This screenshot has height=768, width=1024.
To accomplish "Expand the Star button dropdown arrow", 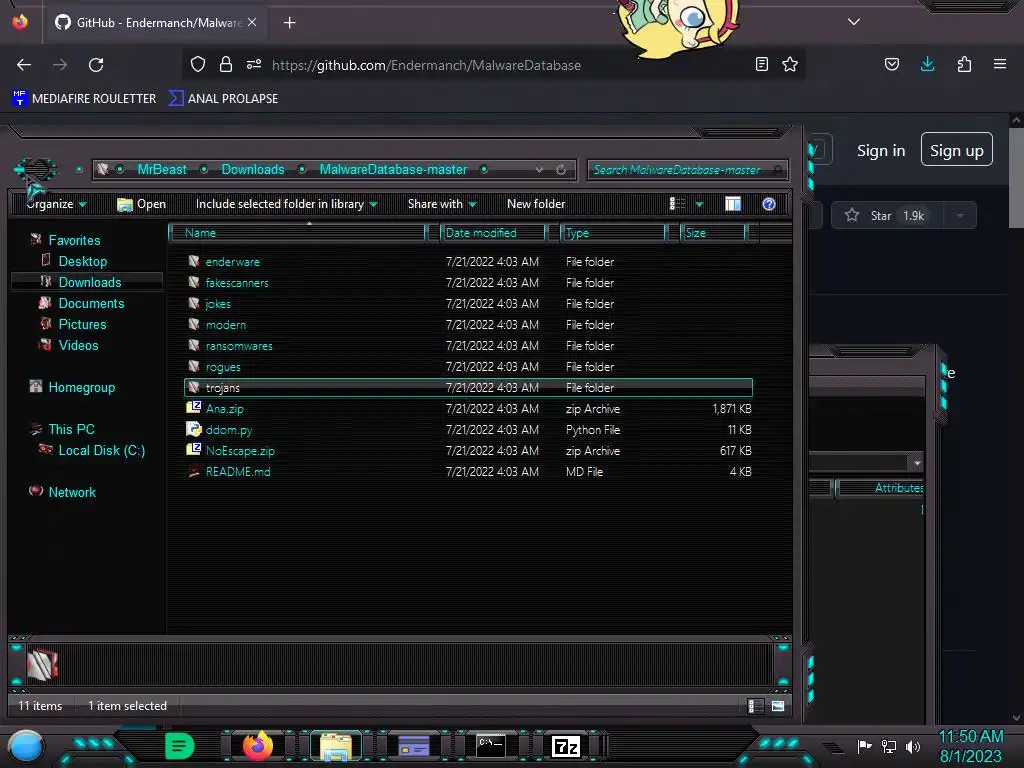I will tap(960, 216).
